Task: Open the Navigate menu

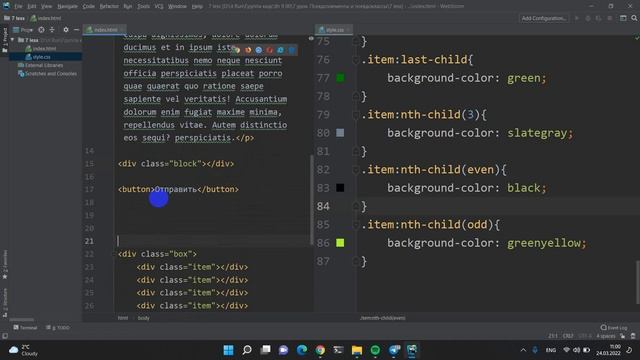Action: (x=67, y=6)
